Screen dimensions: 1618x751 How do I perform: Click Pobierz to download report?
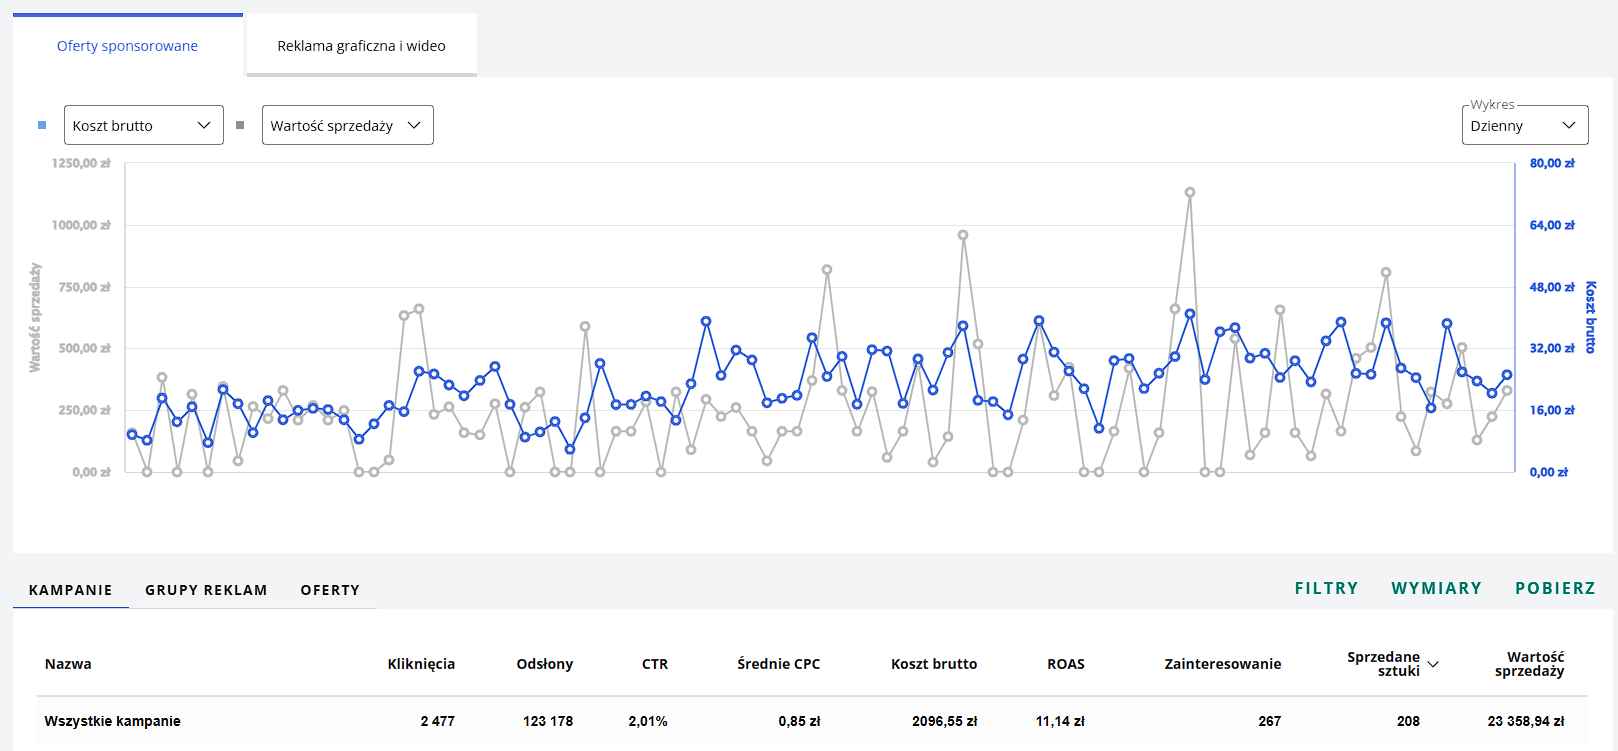pyautogui.click(x=1555, y=588)
